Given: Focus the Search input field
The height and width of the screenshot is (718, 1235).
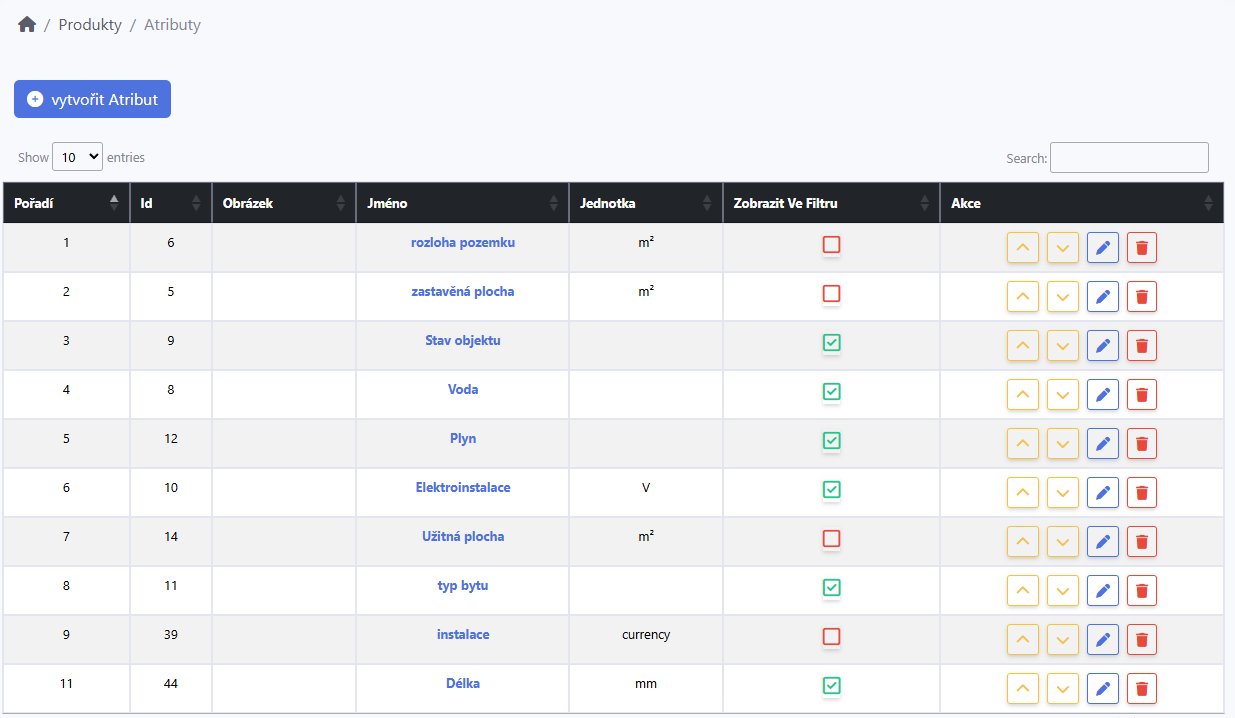Looking at the screenshot, I should (x=1128, y=158).
